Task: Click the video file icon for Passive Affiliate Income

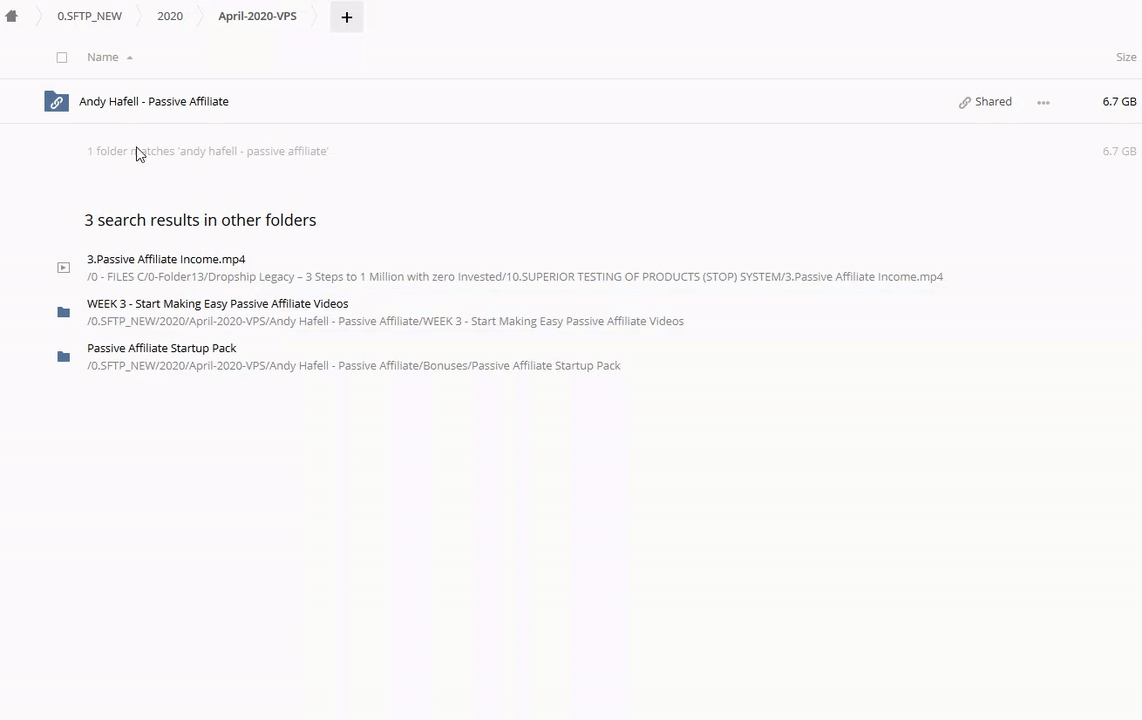Action: coord(63,267)
